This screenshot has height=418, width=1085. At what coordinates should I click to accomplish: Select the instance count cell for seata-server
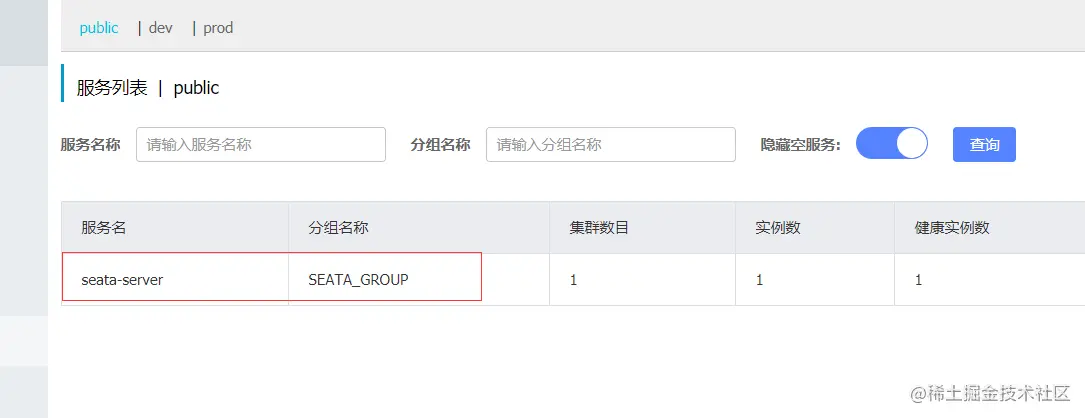coord(760,280)
